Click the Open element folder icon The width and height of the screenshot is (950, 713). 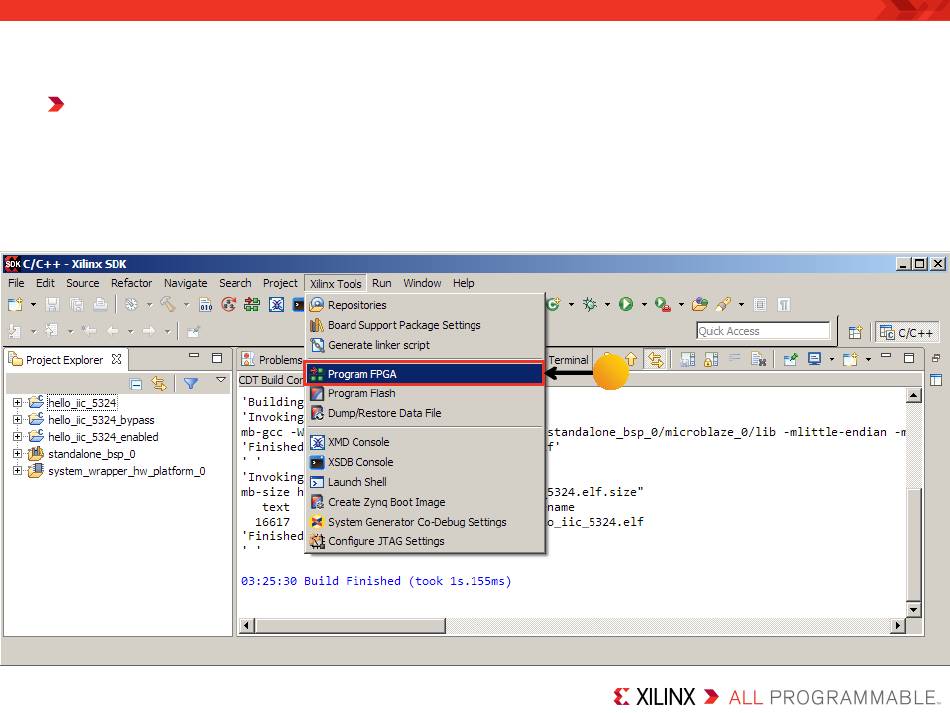700,304
